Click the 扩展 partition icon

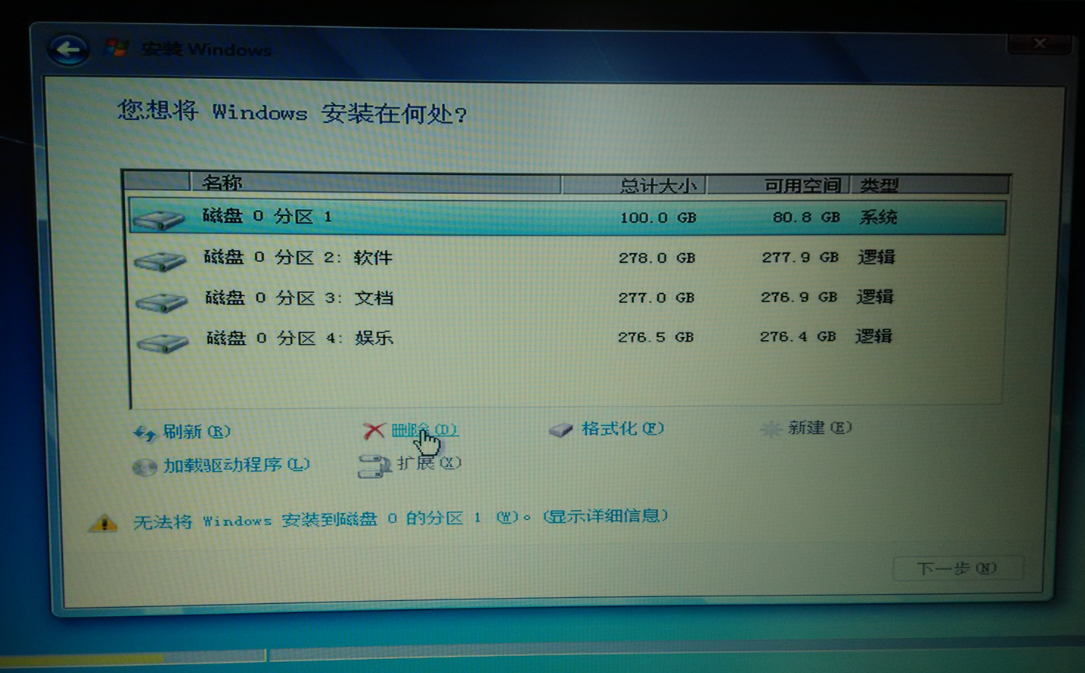[x=374, y=466]
